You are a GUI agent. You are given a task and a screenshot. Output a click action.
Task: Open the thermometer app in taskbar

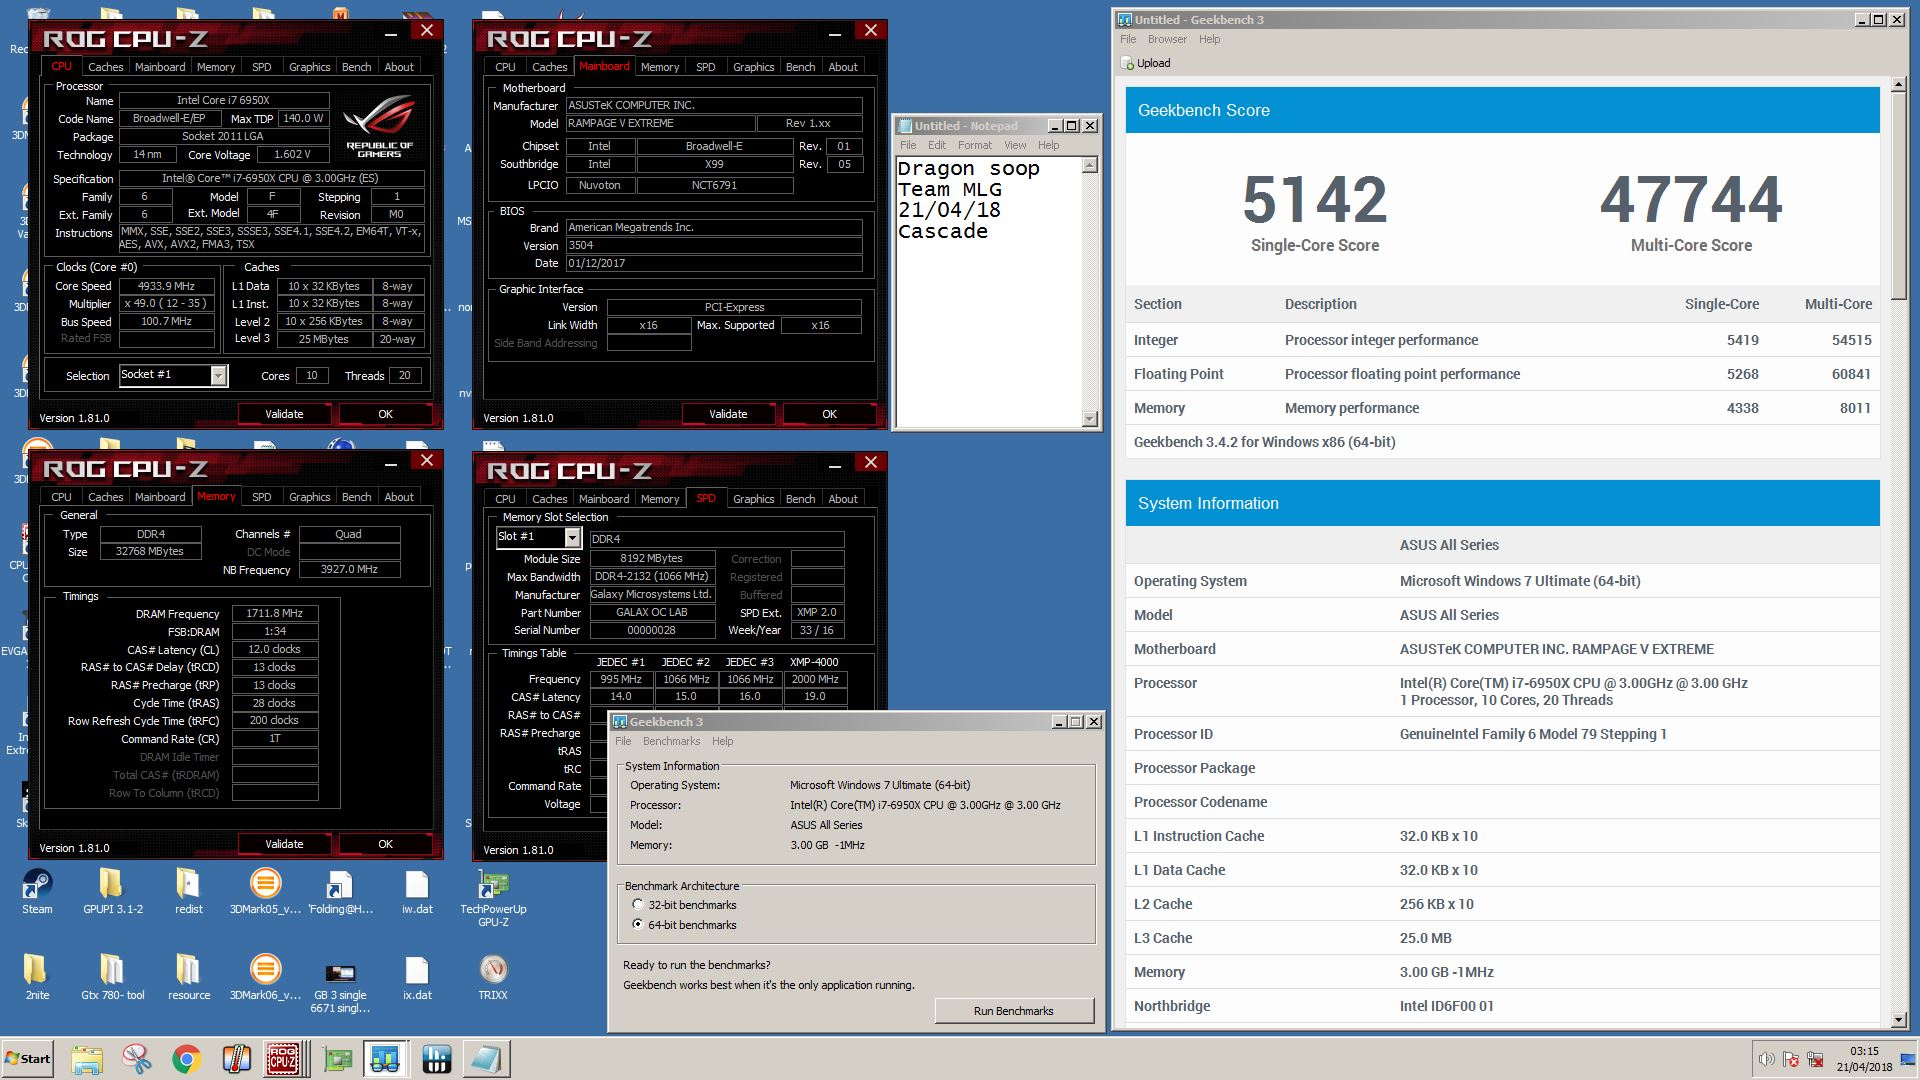point(236,1059)
